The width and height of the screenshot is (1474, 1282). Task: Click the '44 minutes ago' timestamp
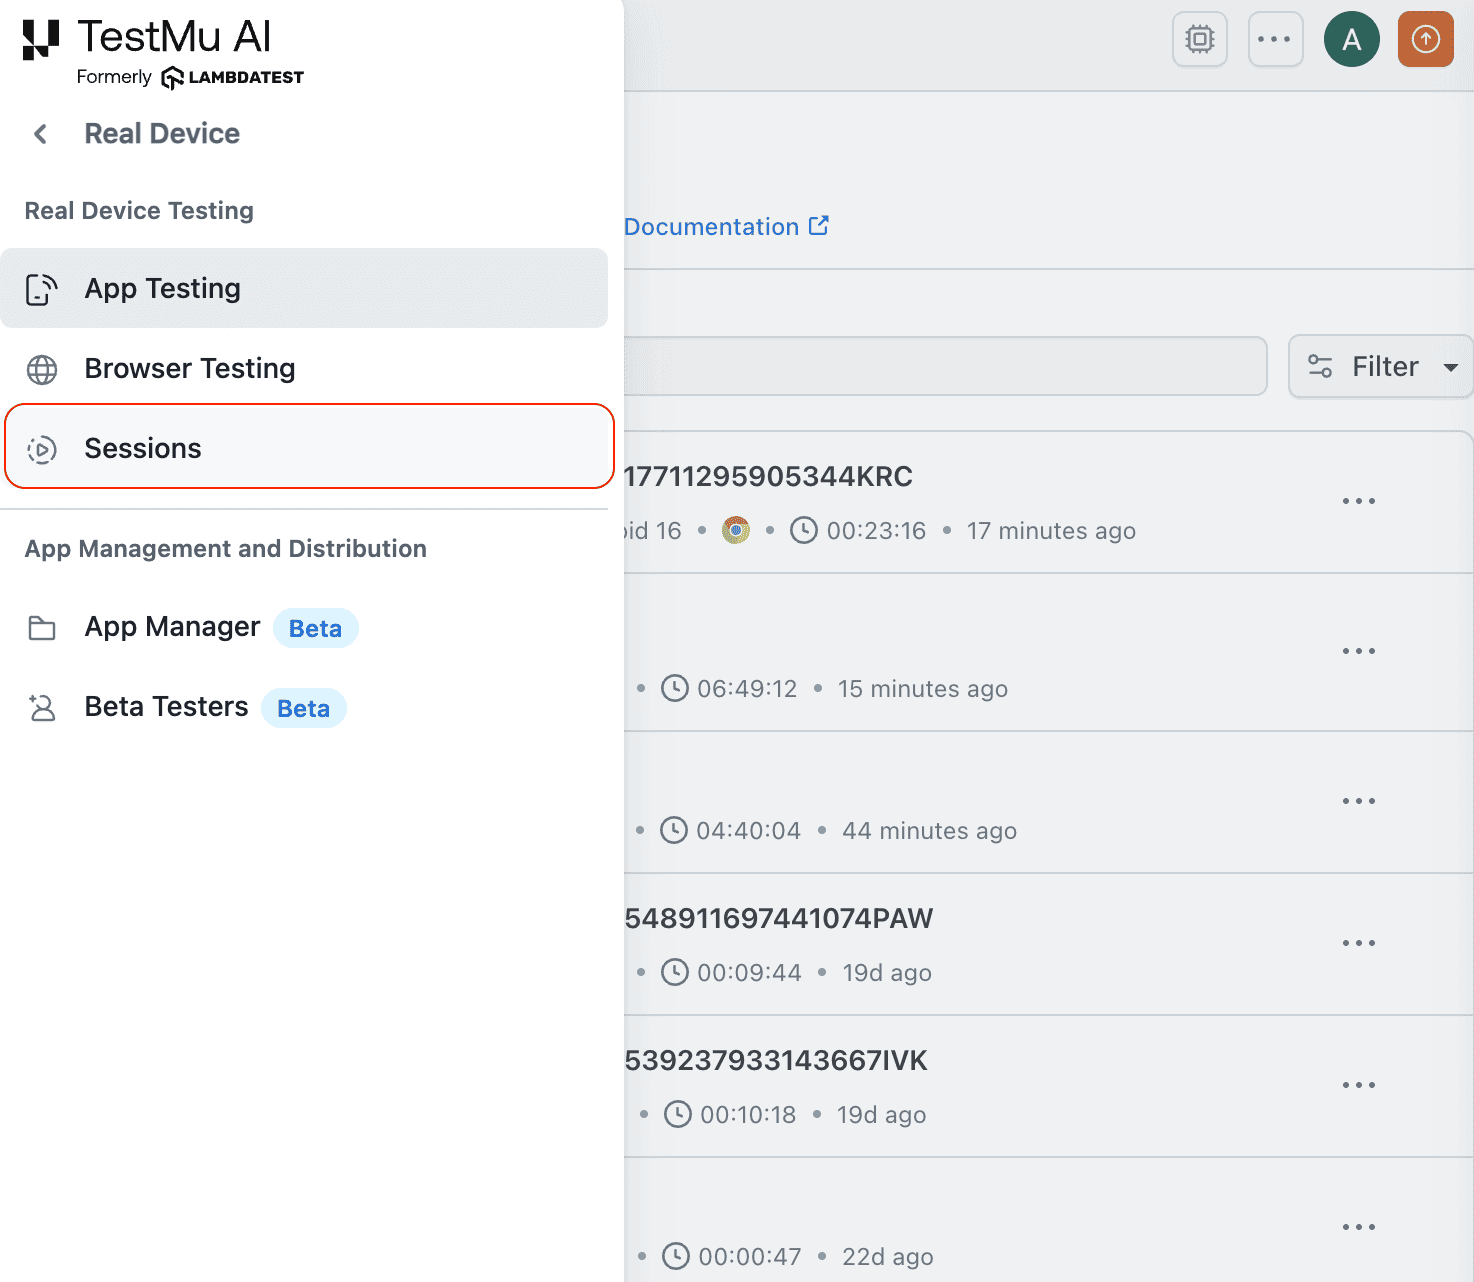930,831
